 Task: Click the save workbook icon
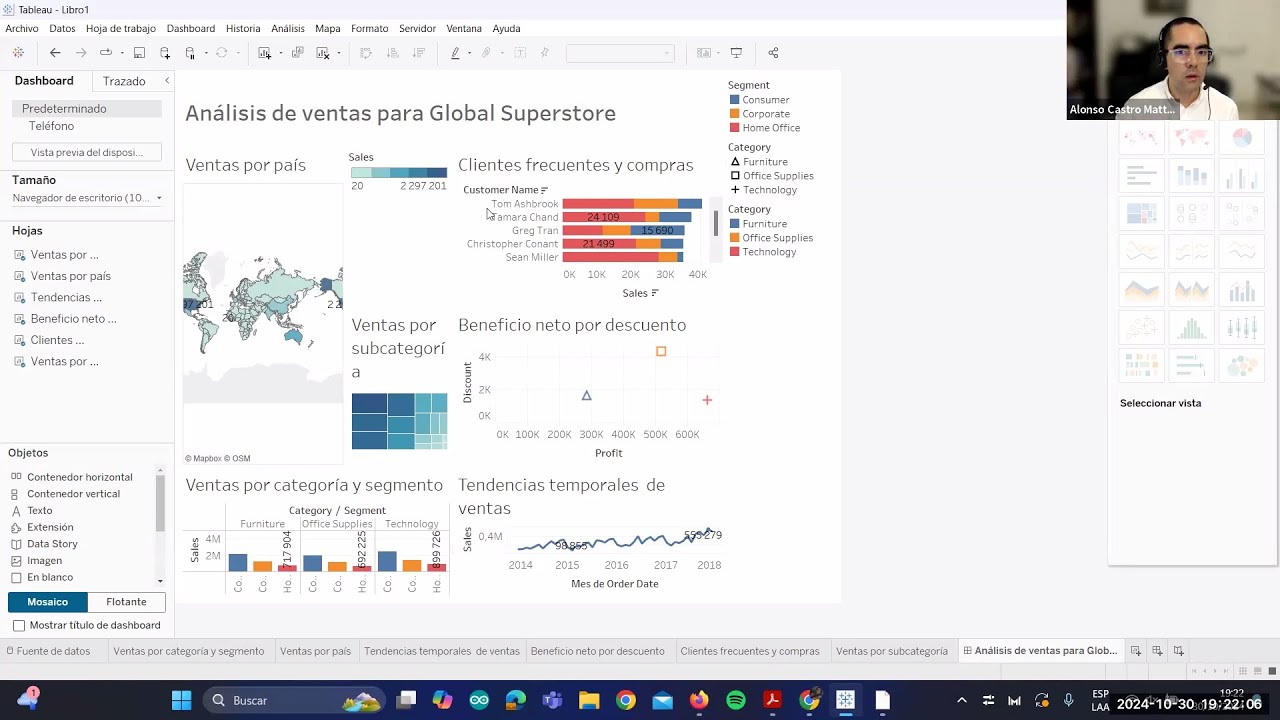coord(139,53)
